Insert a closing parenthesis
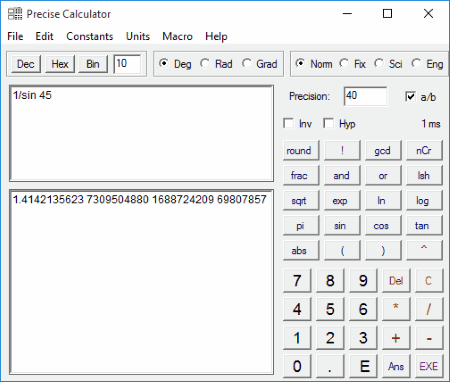Viewport: 450px width, 382px height. 383,250
